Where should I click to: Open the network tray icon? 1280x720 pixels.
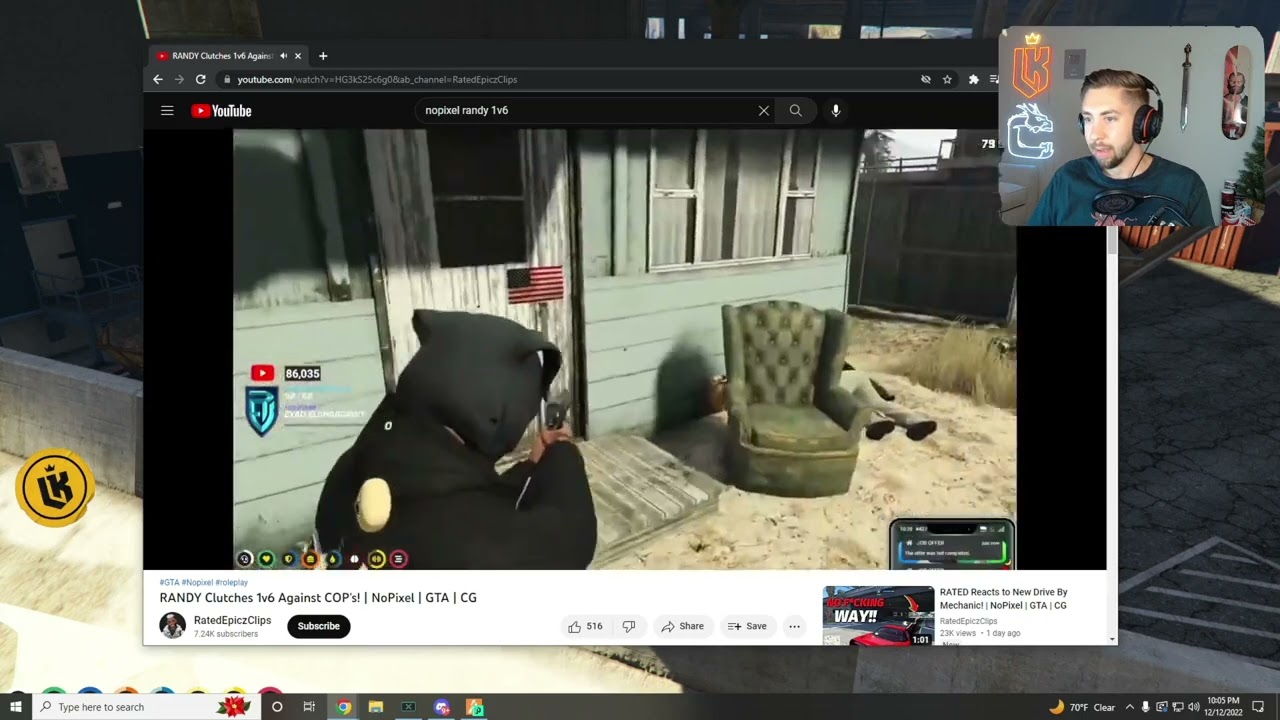click(x=1178, y=707)
